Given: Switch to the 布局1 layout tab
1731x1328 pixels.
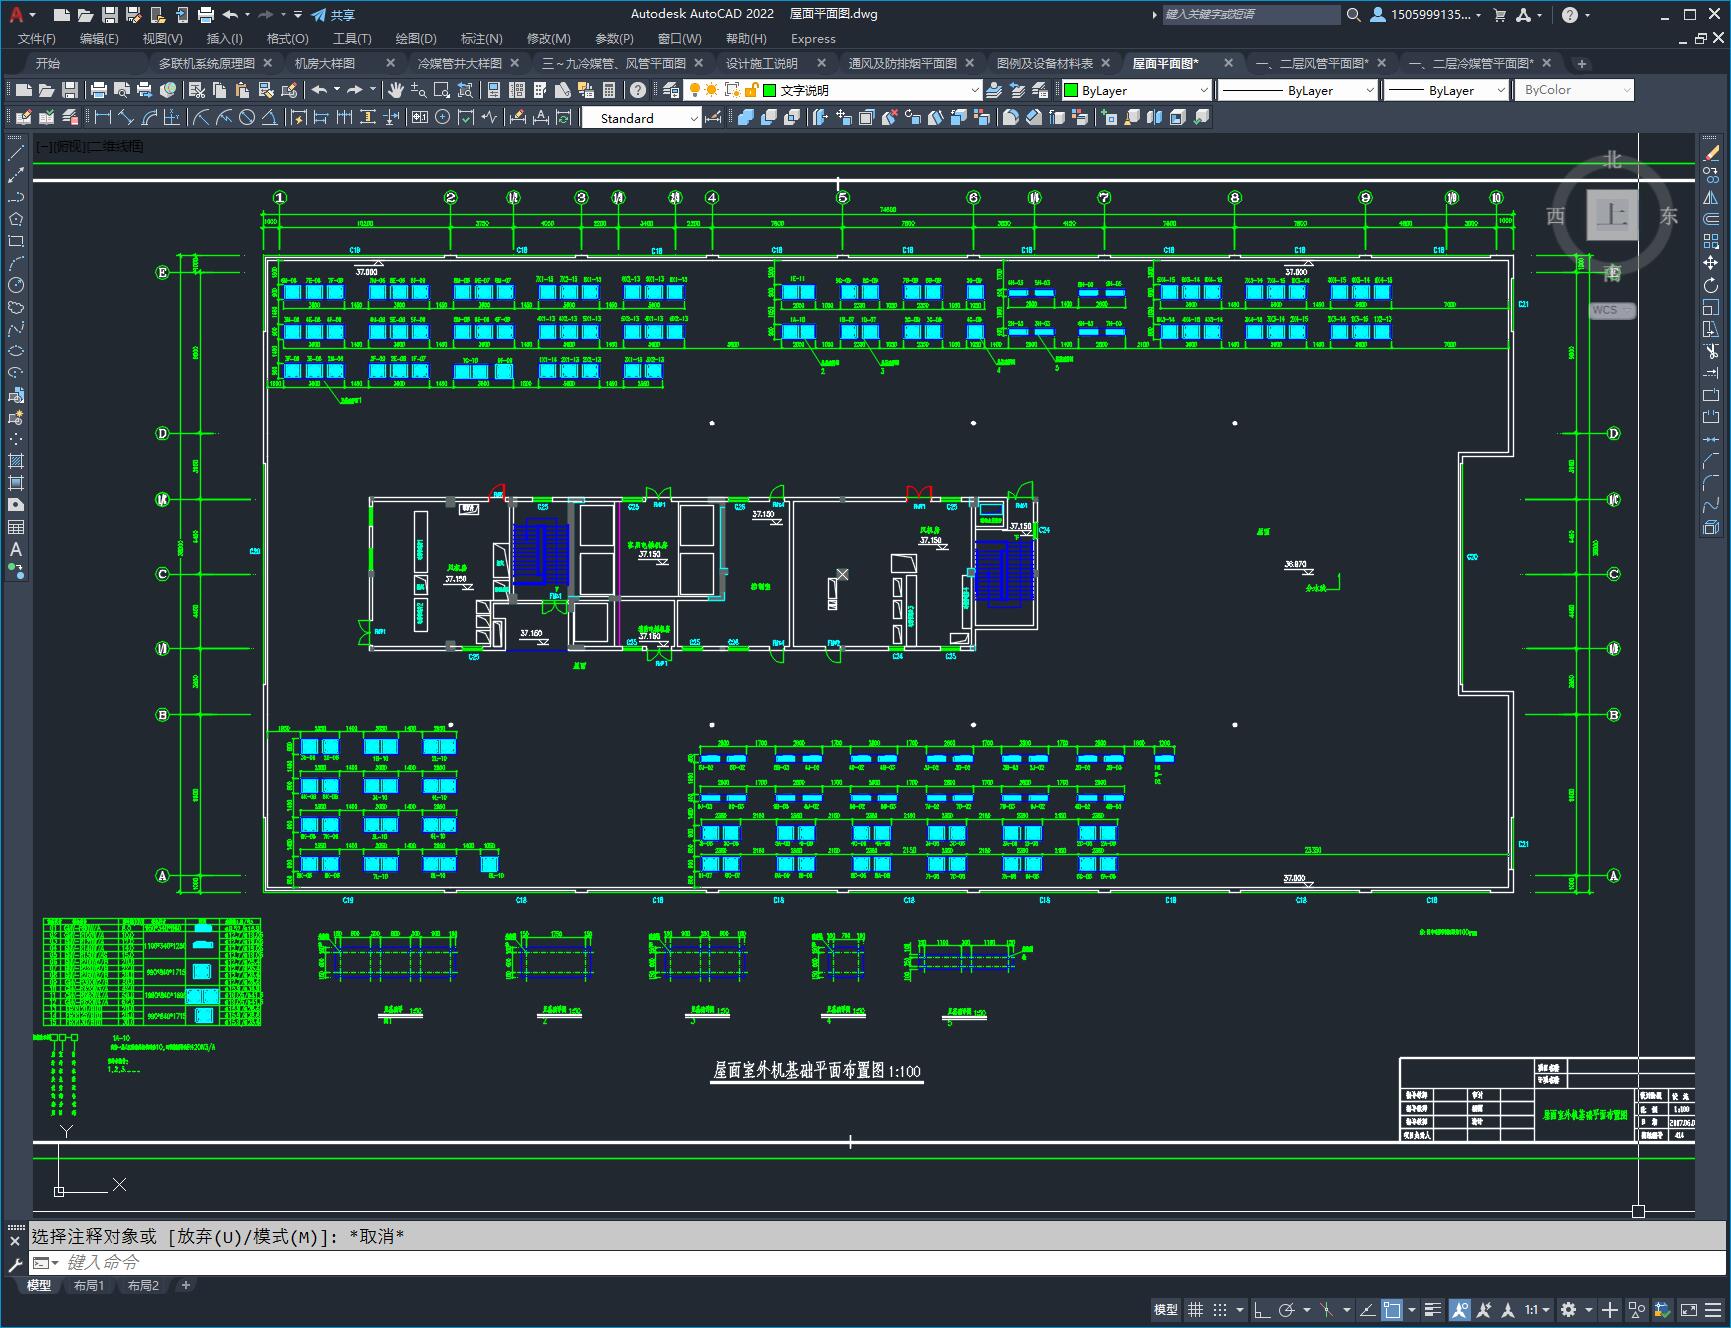Looking at the screenshot, I should click(x=89, y=1286).
